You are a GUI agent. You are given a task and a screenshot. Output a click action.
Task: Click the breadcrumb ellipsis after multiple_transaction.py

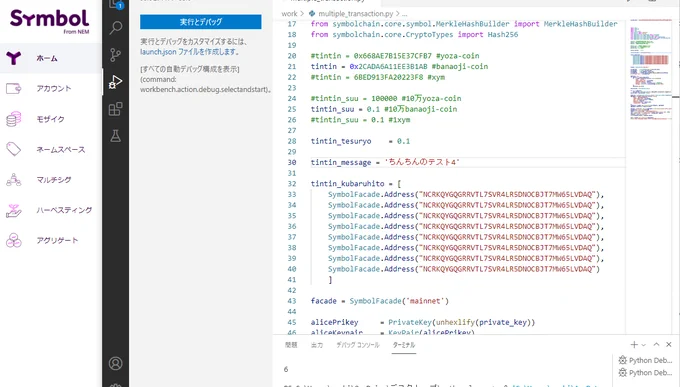click(x=404, y=13)
